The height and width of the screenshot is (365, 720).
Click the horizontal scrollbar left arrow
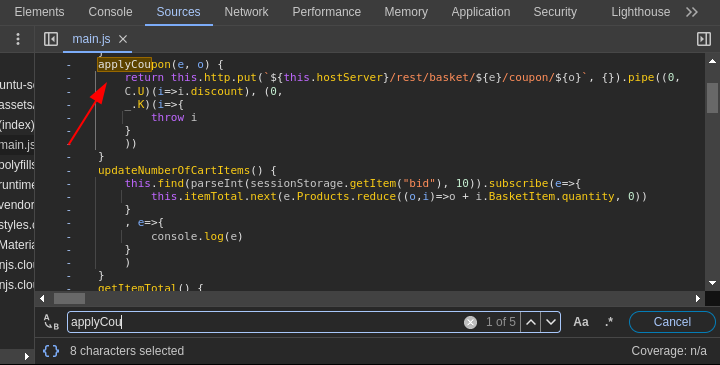coord(42,298)
